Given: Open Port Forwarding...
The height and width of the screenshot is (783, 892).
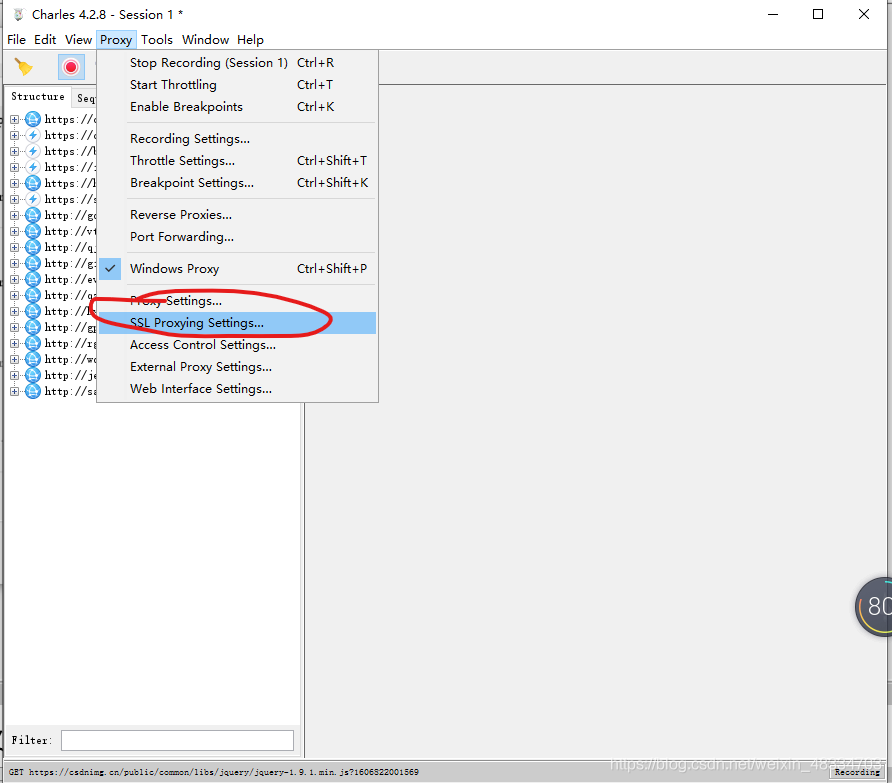Looking at the screenshot, I should [237, 237].
